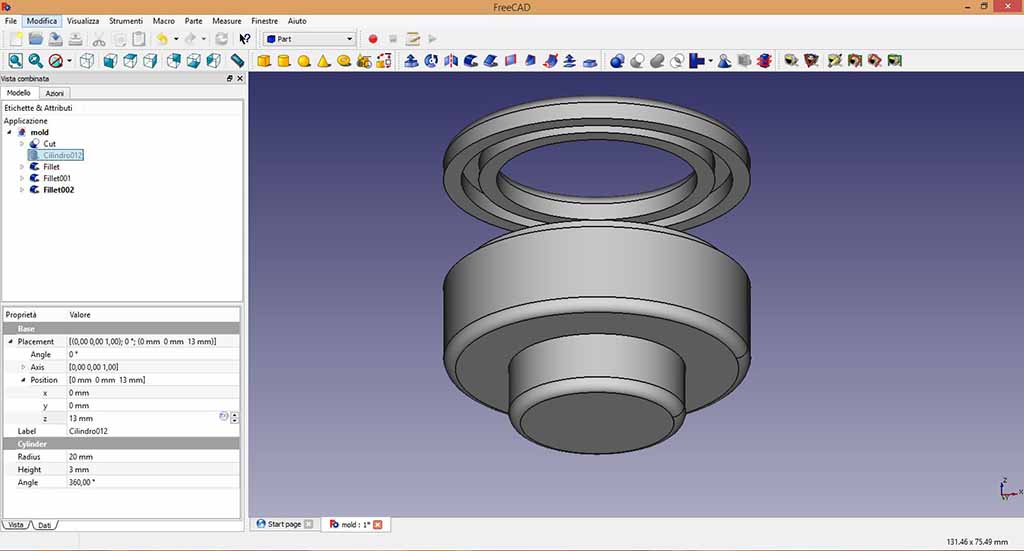
Task: Save the document with Save icon
Action: [x=56, y=39]
